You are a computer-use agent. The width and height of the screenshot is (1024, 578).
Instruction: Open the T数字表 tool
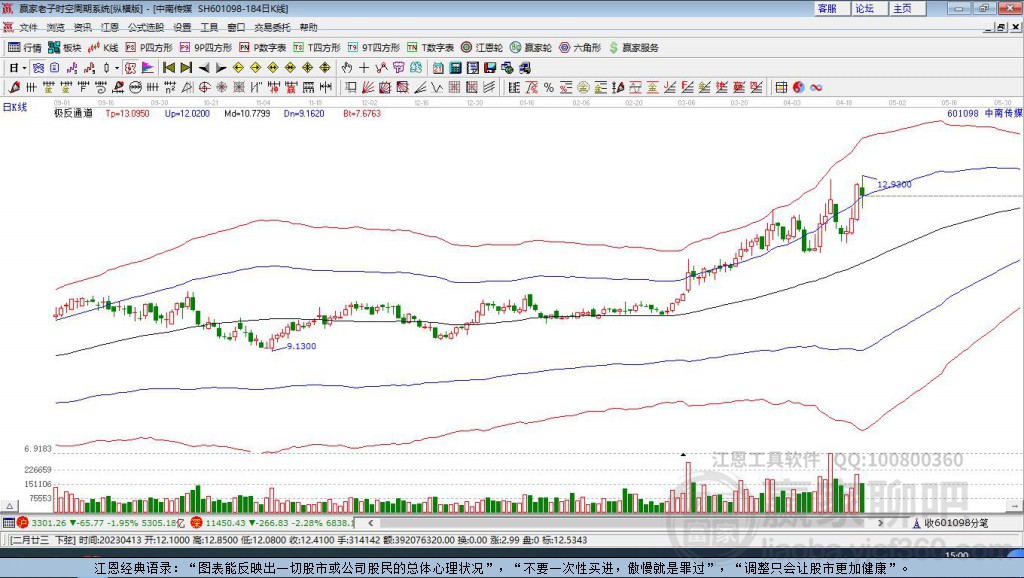tap(430, 48)
